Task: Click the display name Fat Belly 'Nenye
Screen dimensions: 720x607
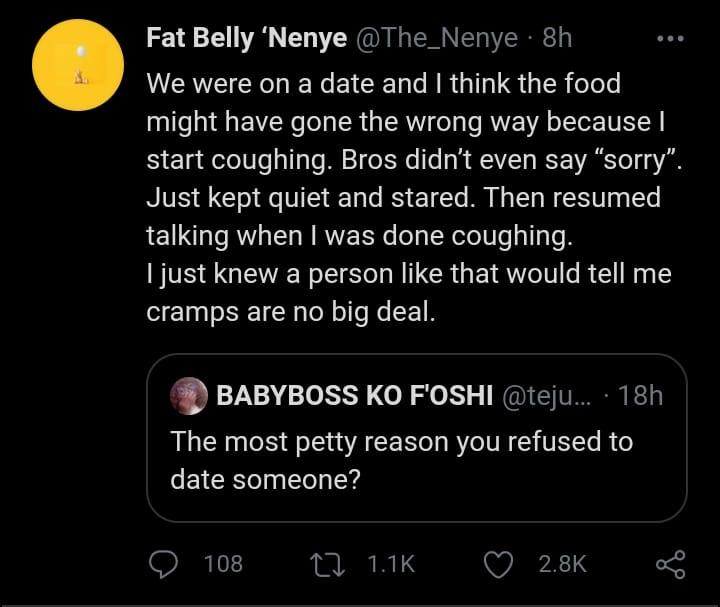Action: pyautogui.click(x=246, y=39)
